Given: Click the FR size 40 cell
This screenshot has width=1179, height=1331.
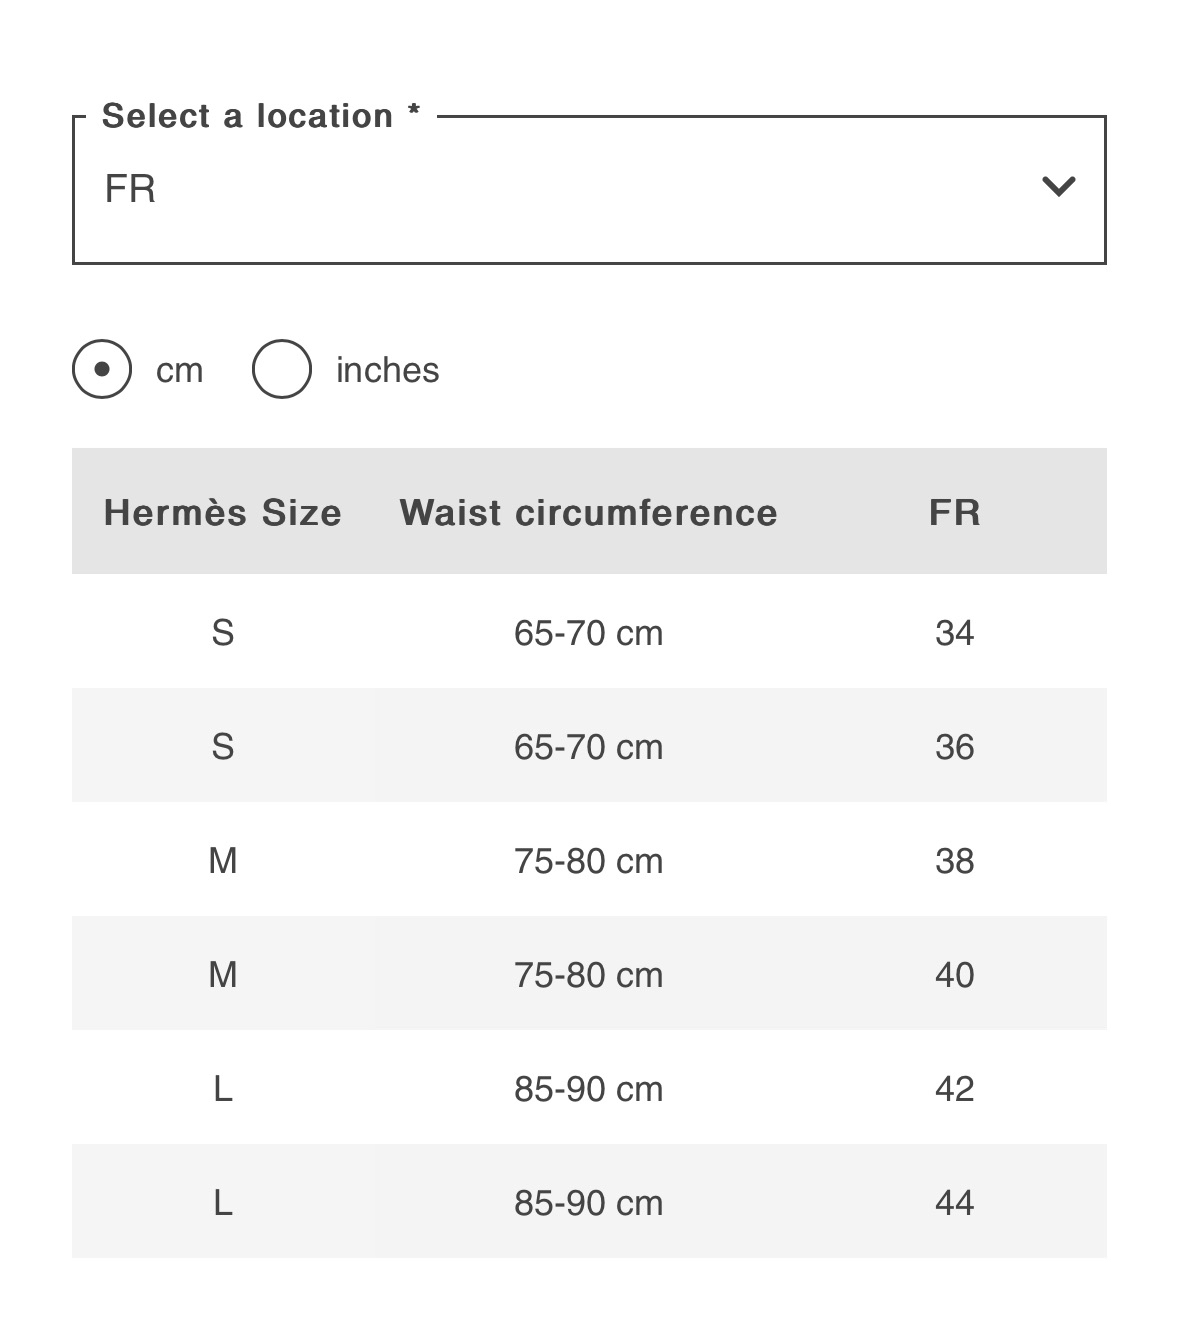Looking at the screenshot, I should point(954,975).
